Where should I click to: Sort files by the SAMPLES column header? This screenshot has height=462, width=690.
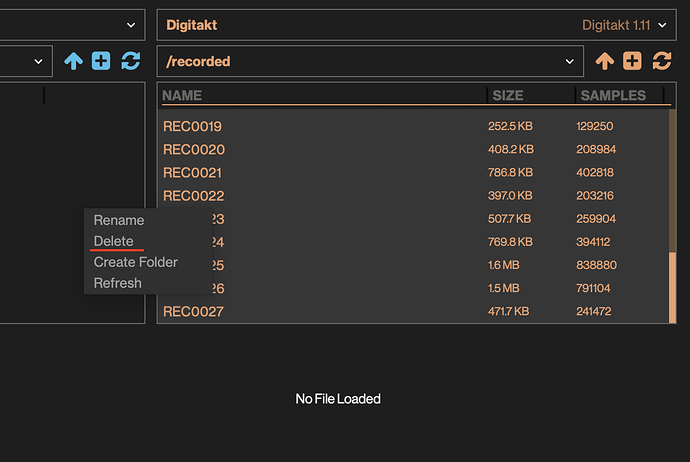coord(613,95)
